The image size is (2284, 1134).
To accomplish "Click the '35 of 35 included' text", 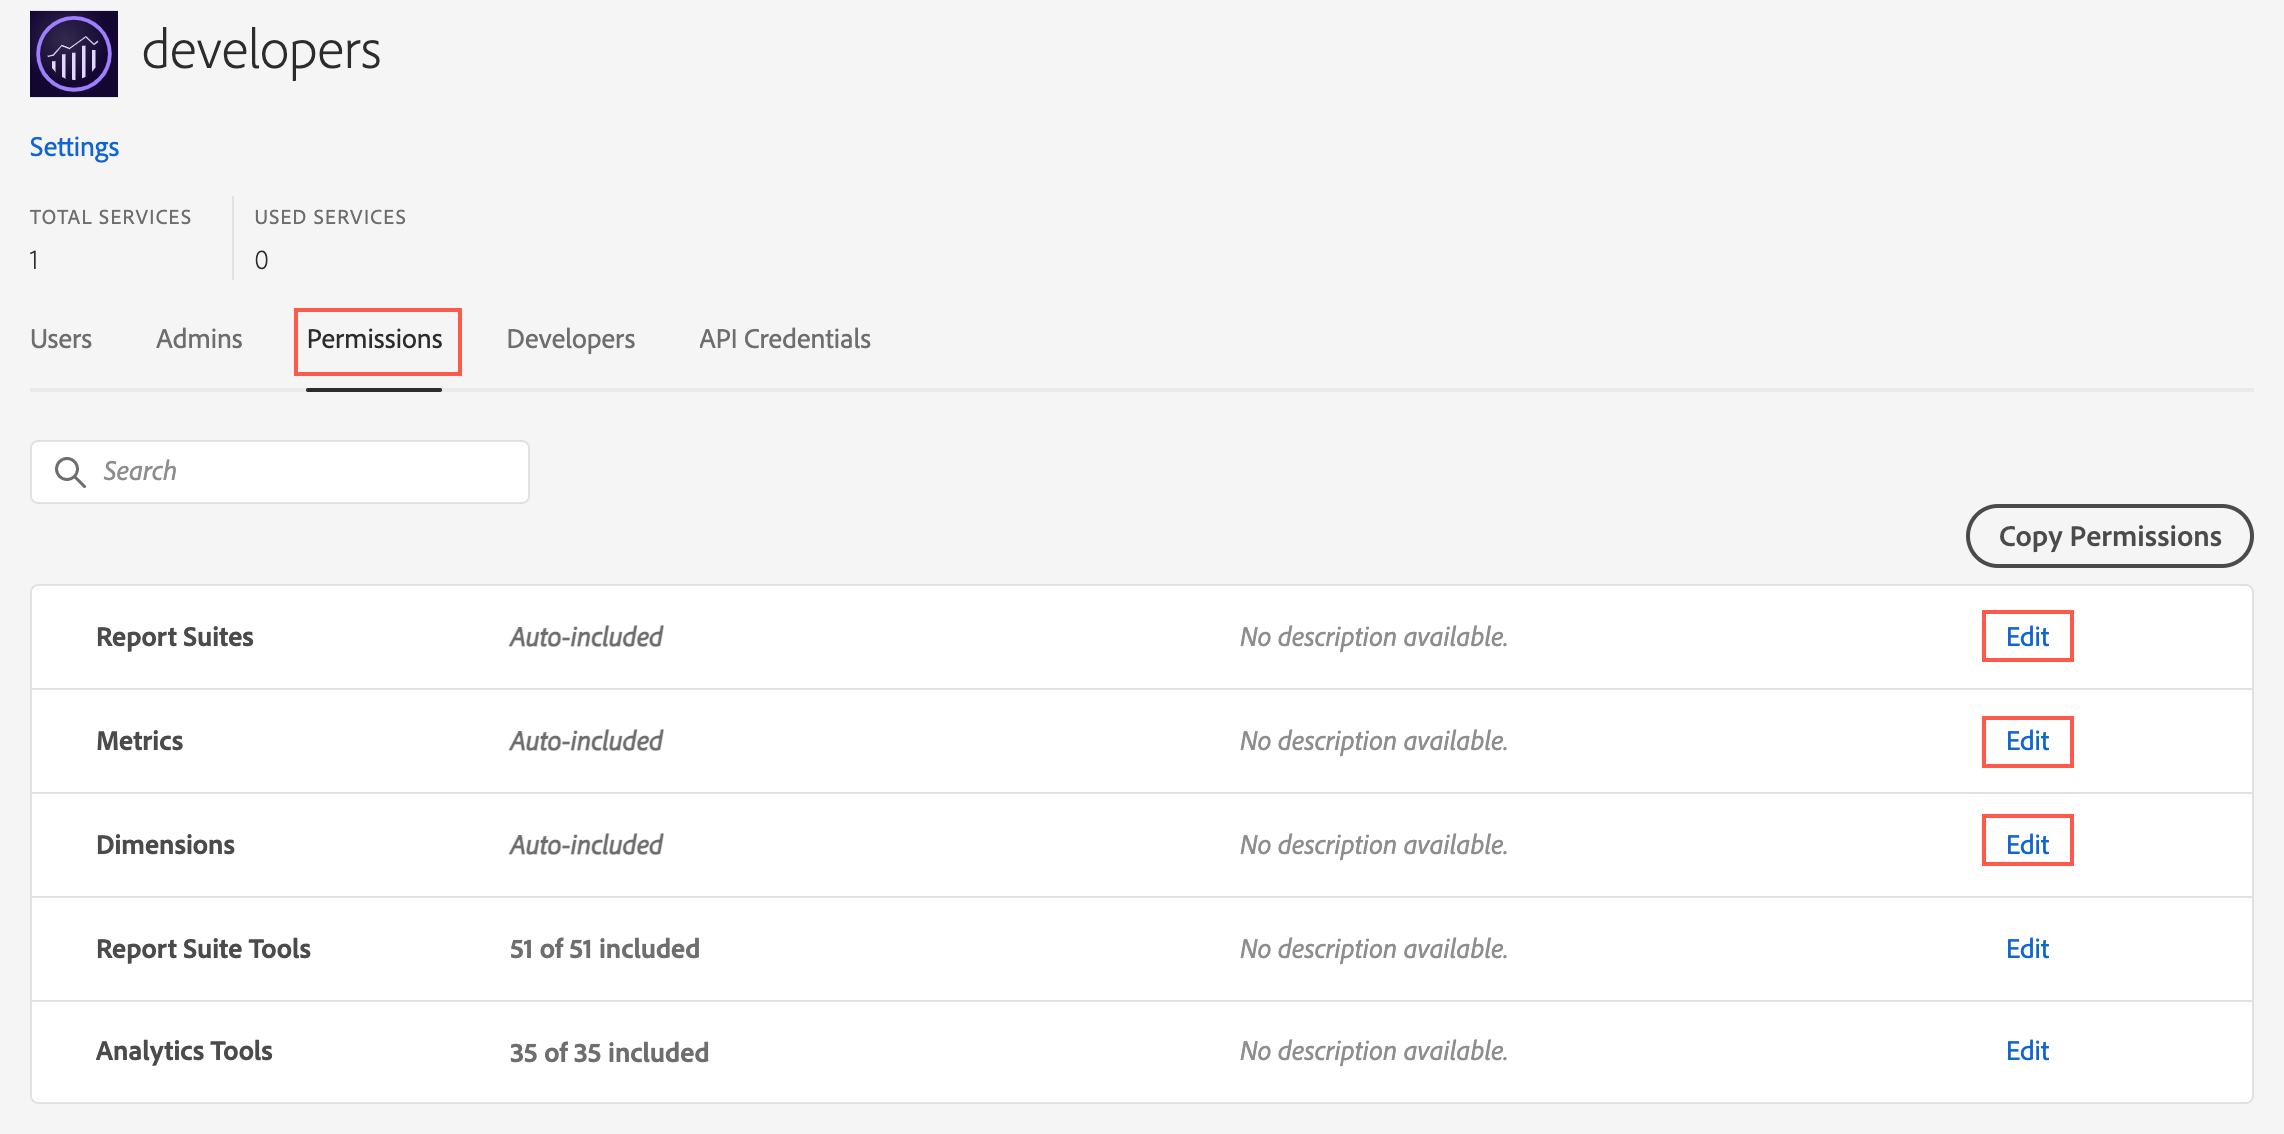I will [x=610, y=1053].
